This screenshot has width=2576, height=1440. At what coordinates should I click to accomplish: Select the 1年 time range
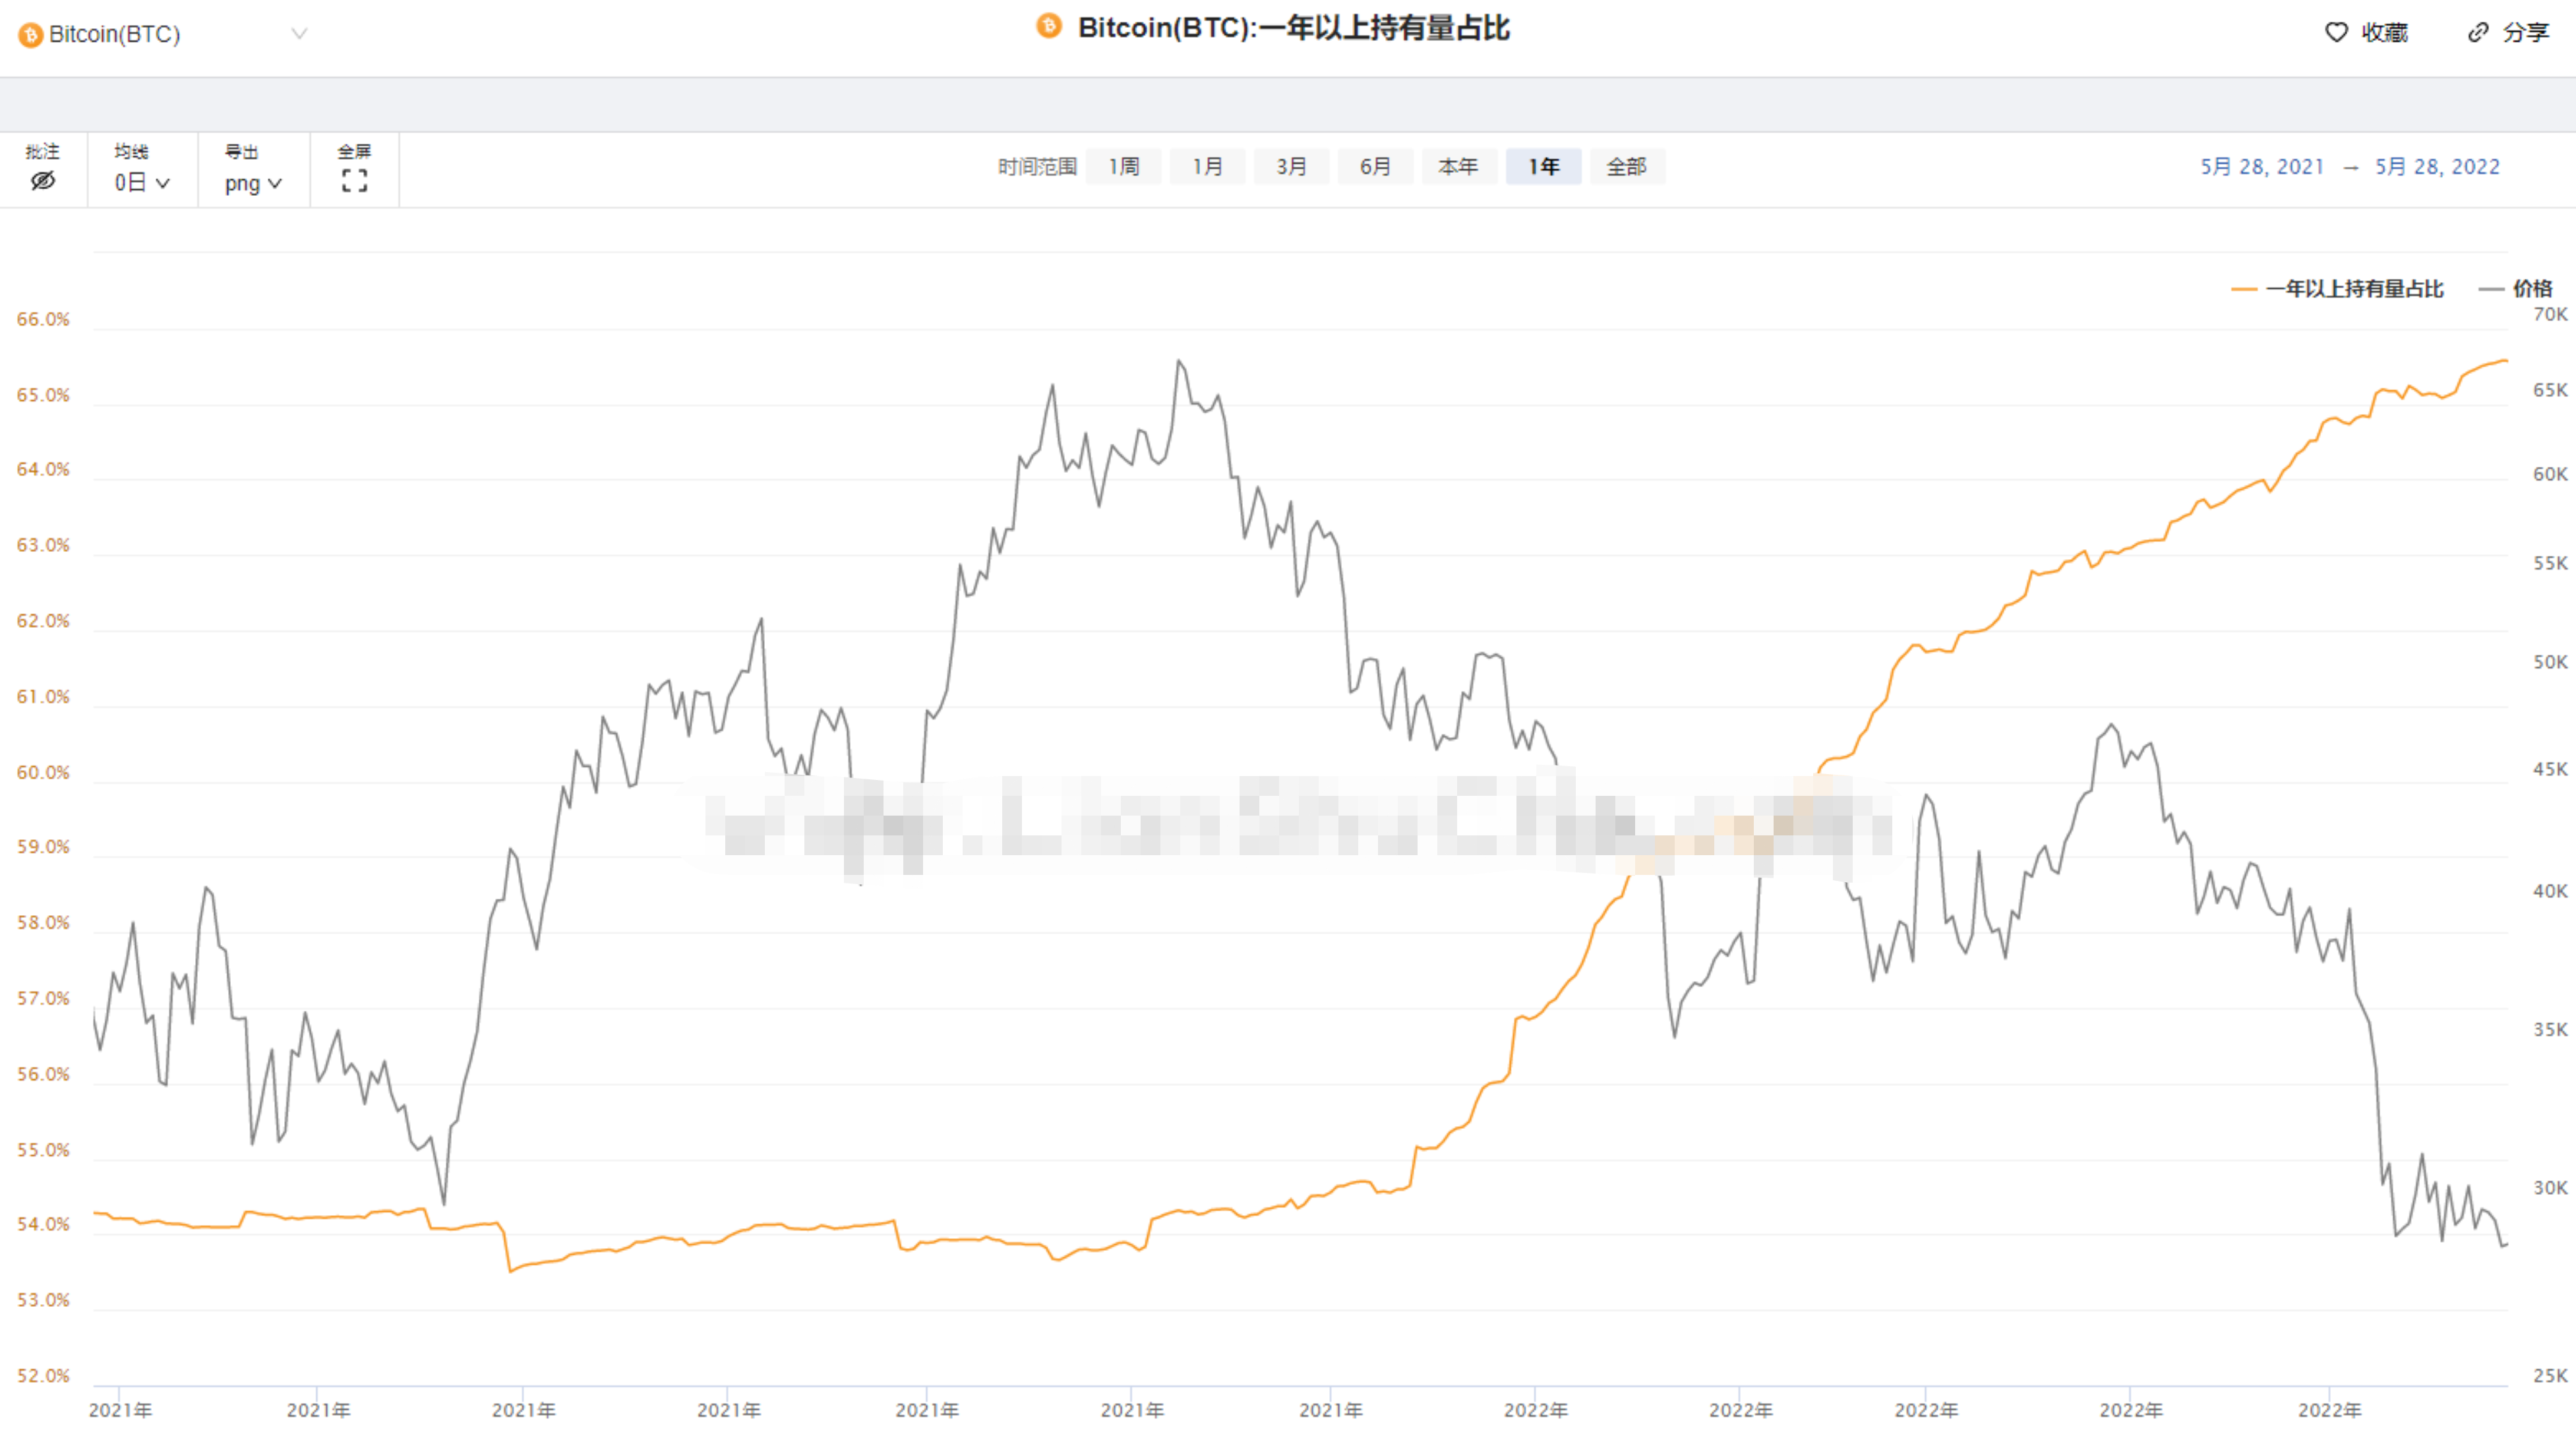pos(1543,166)
